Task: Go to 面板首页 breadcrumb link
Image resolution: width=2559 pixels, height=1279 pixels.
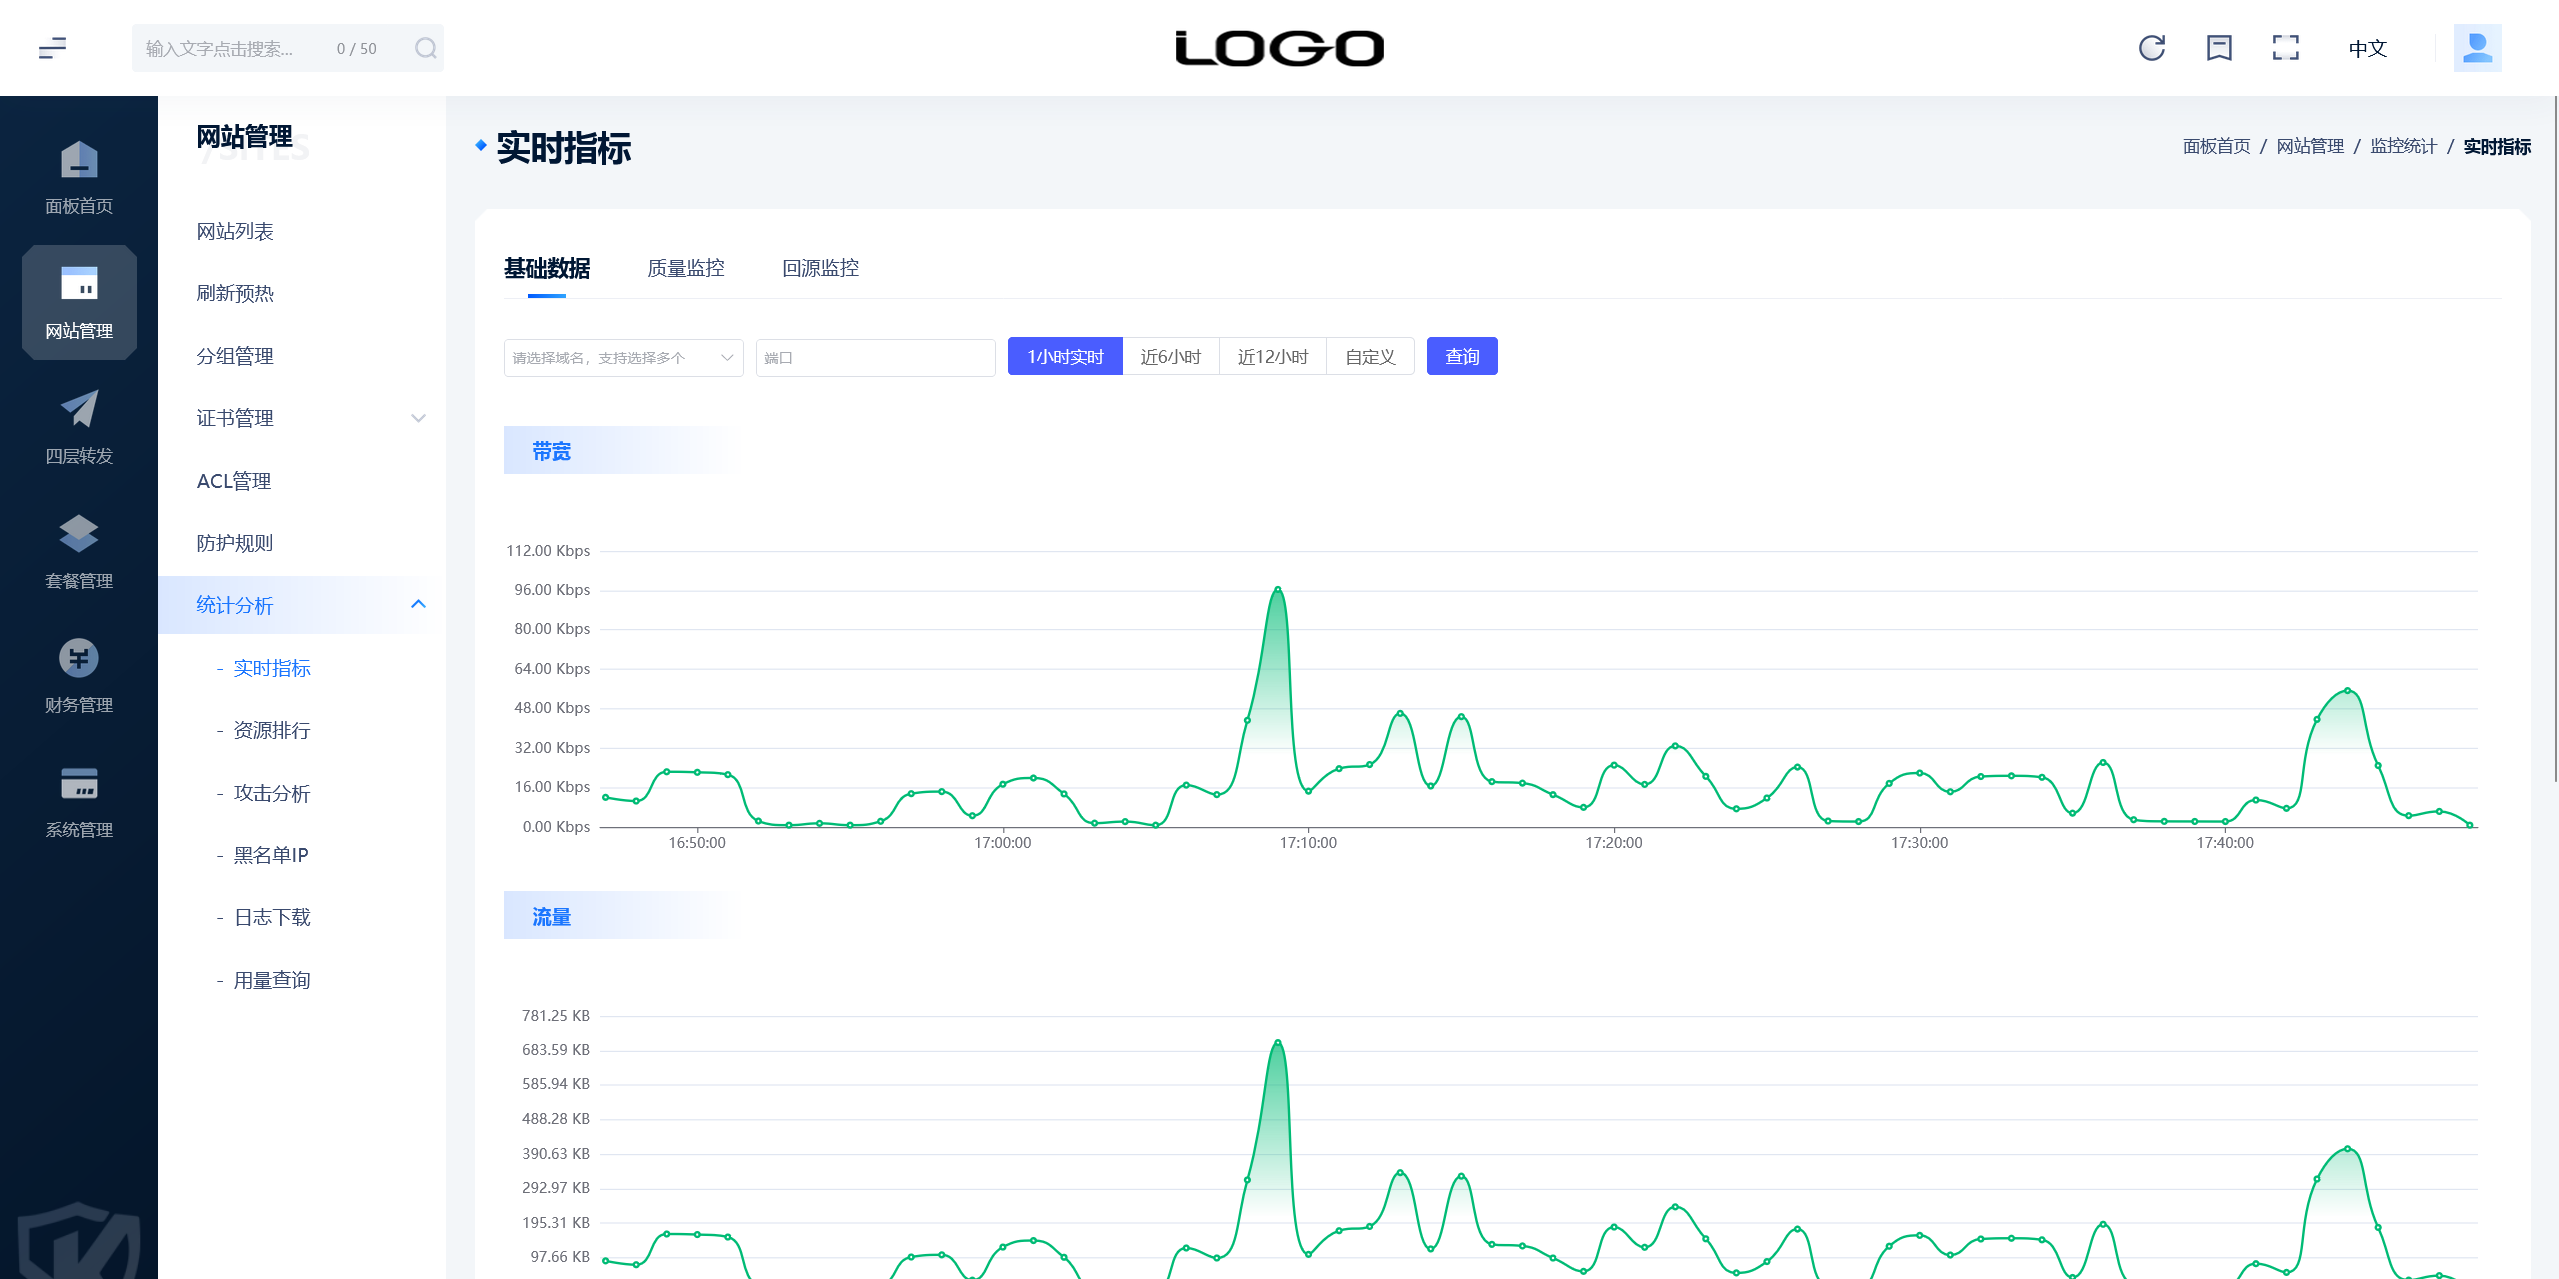Action: point(2216,146)
